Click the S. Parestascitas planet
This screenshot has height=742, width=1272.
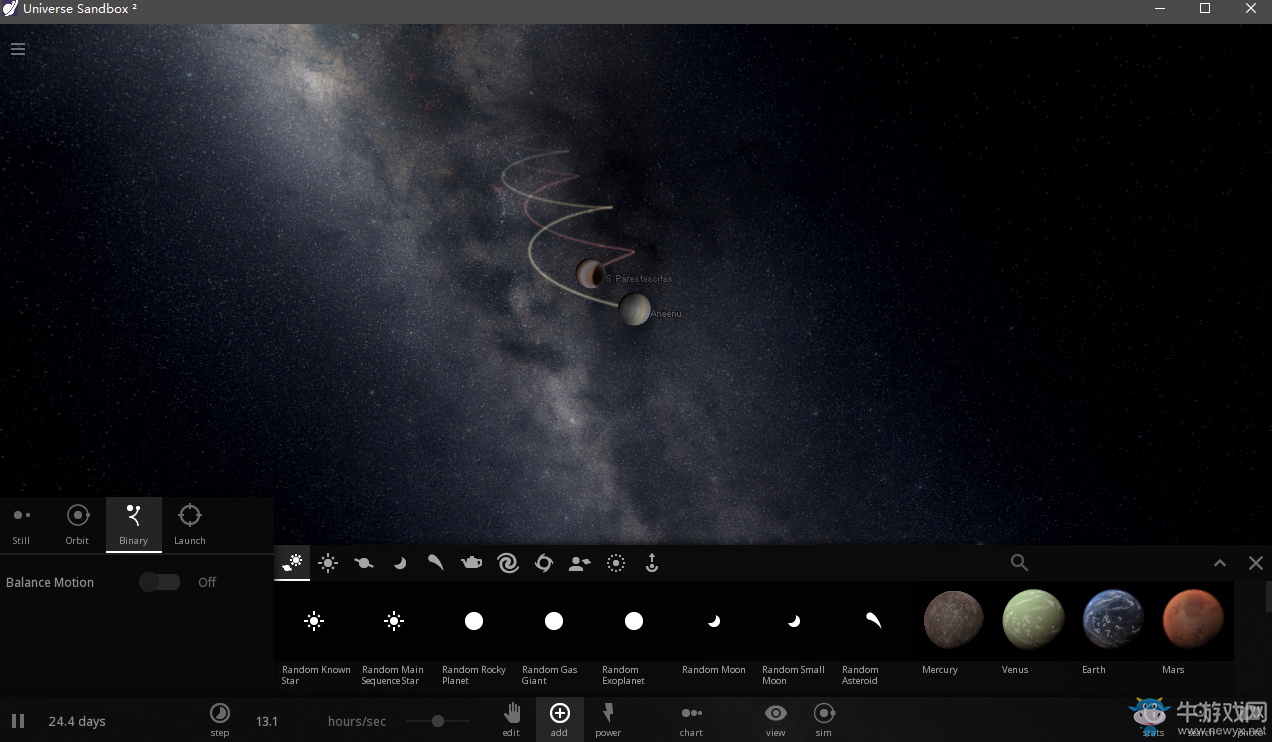[x=590, y=273]
